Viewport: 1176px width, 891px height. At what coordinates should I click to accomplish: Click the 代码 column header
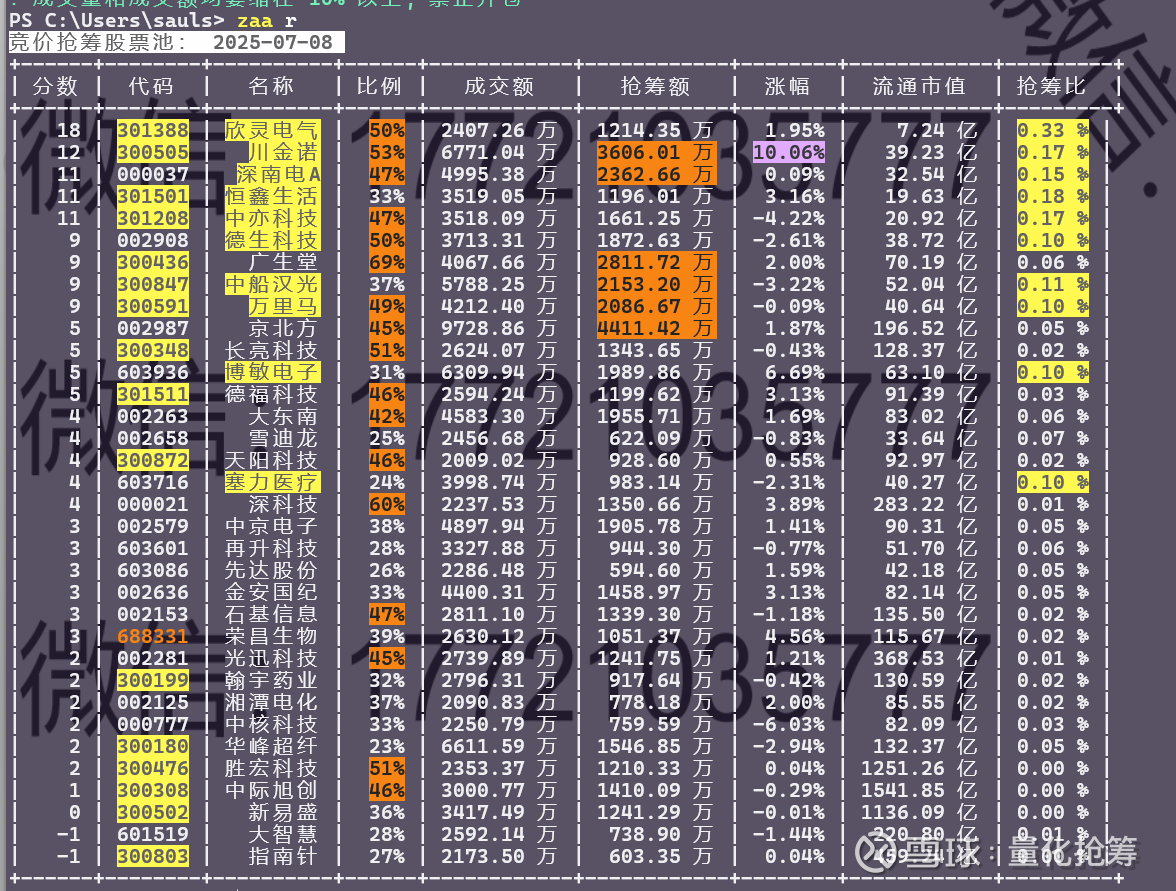[x=152, y=86]
